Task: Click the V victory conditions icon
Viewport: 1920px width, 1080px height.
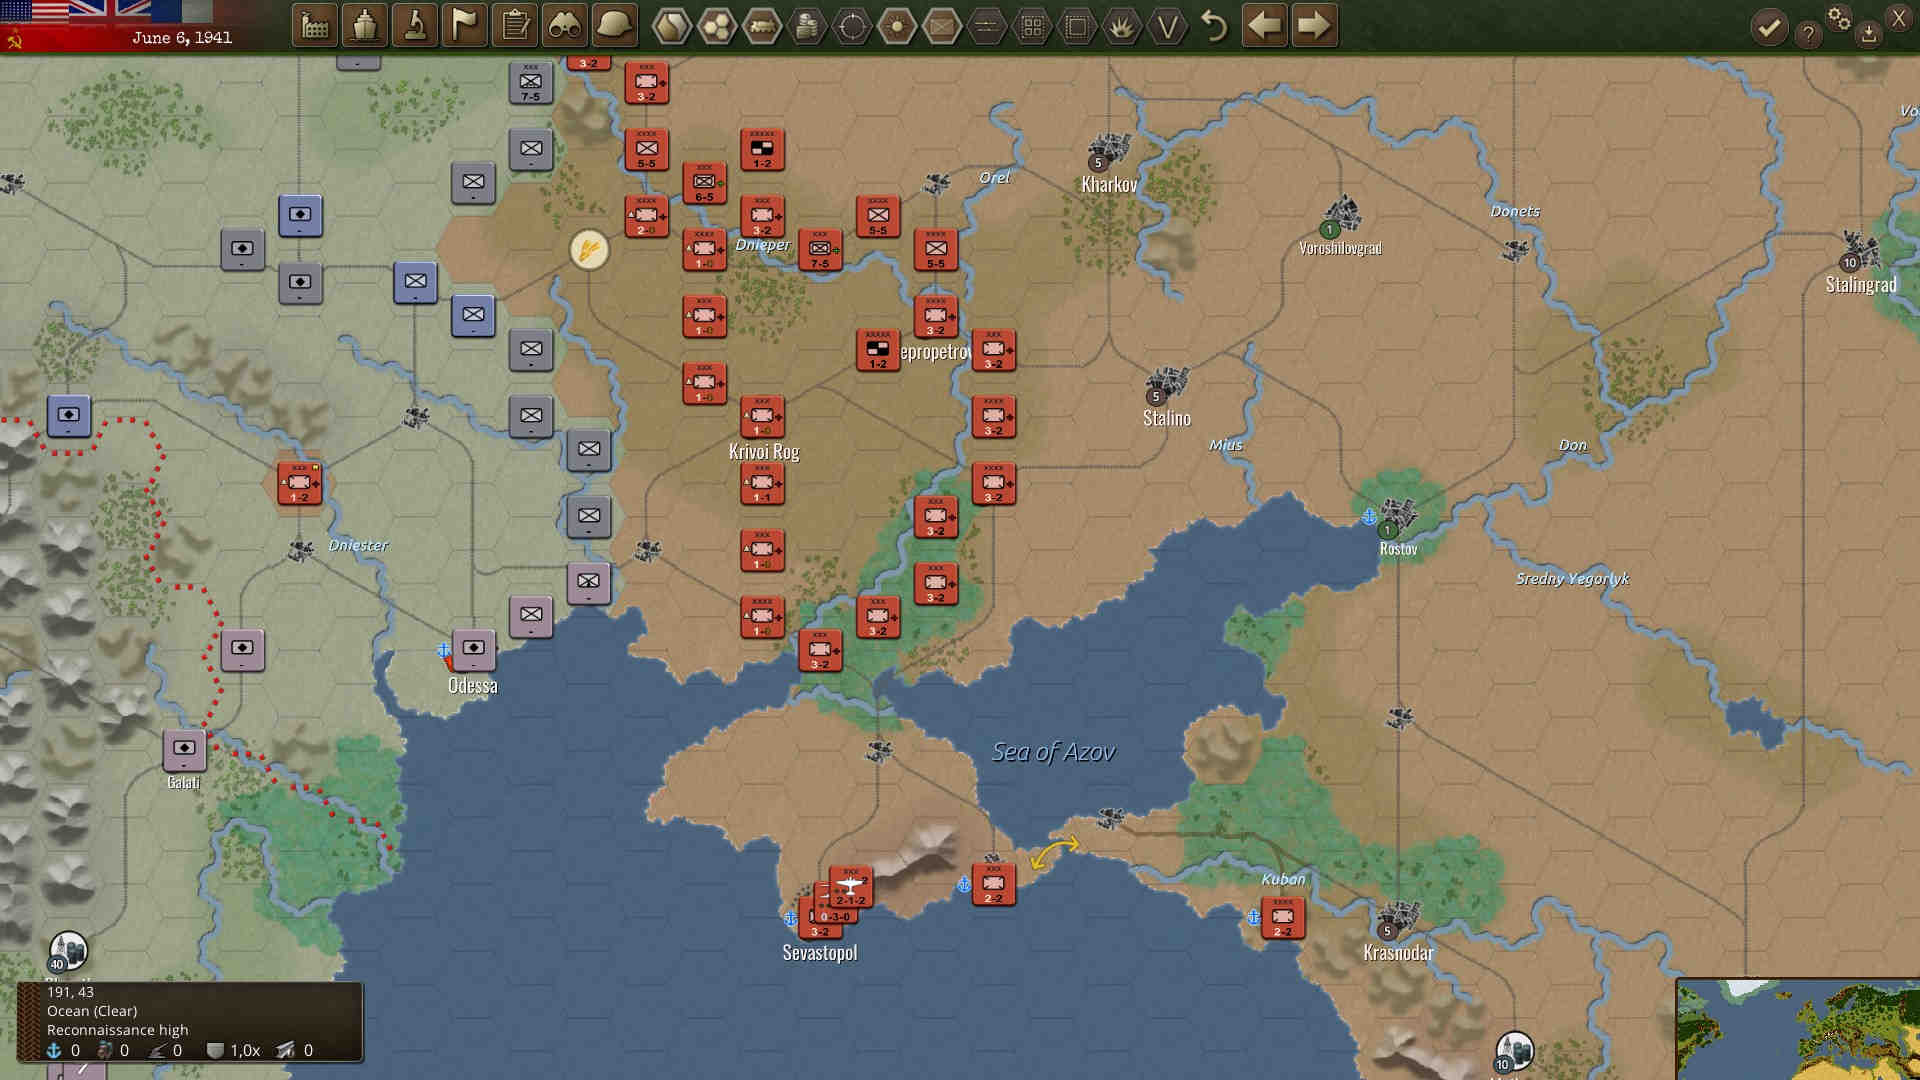Action: click(x=1166, y=25)
